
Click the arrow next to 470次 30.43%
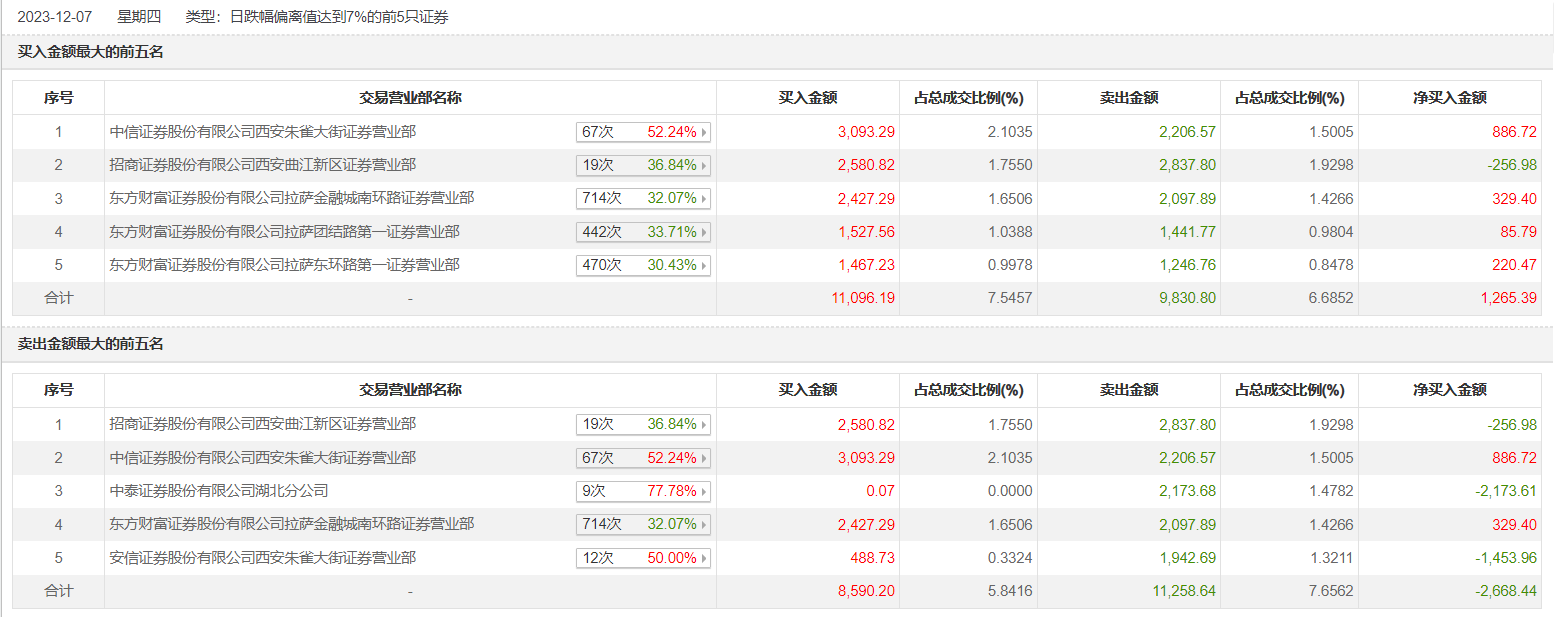[x=704, y=266]
